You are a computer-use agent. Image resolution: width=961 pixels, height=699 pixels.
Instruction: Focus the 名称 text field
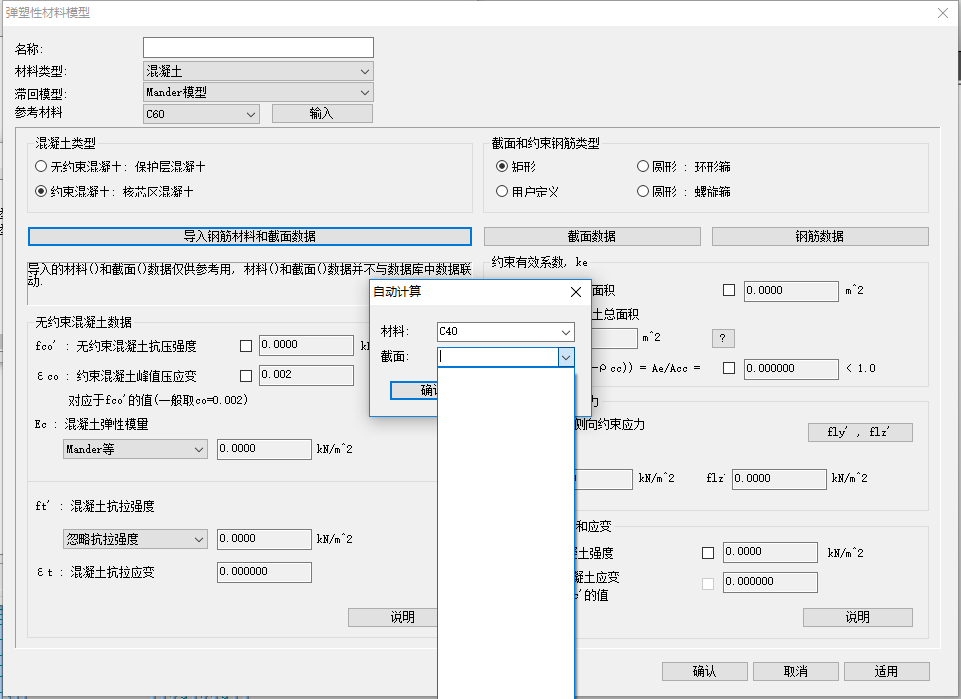[258, 48]
